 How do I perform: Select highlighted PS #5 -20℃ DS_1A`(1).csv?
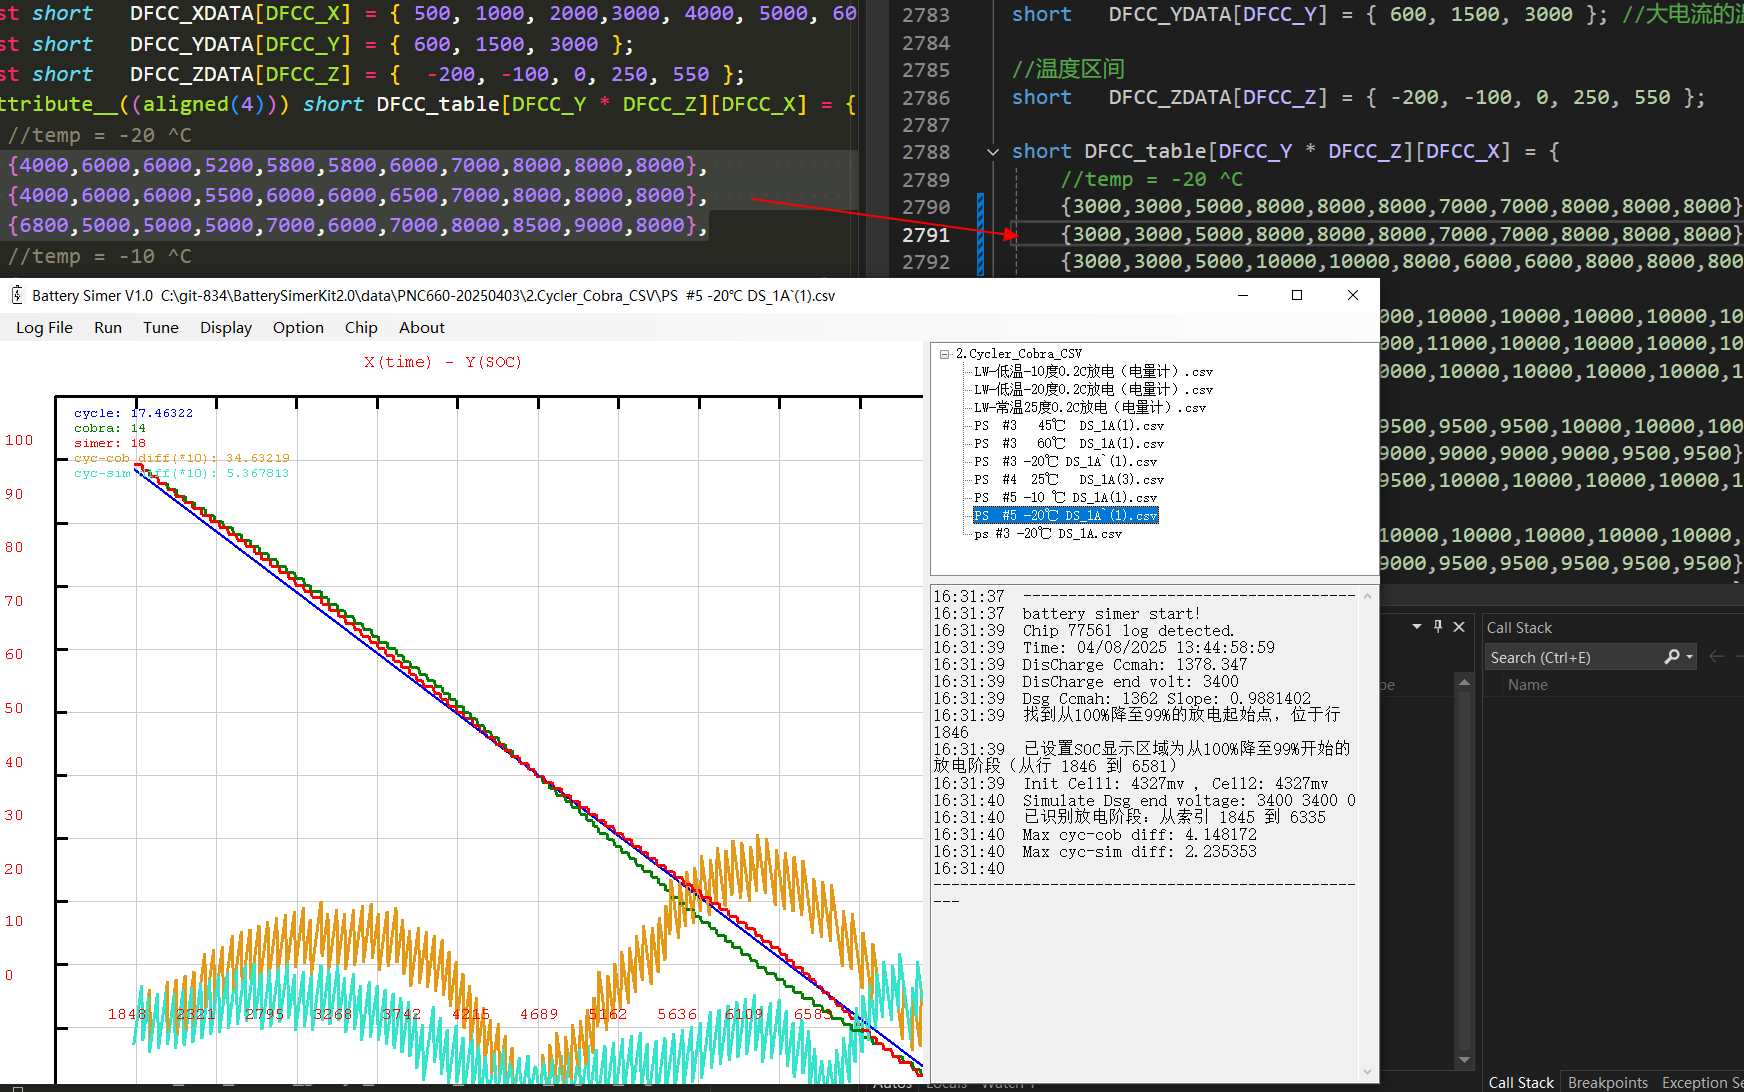point(1066,516)
